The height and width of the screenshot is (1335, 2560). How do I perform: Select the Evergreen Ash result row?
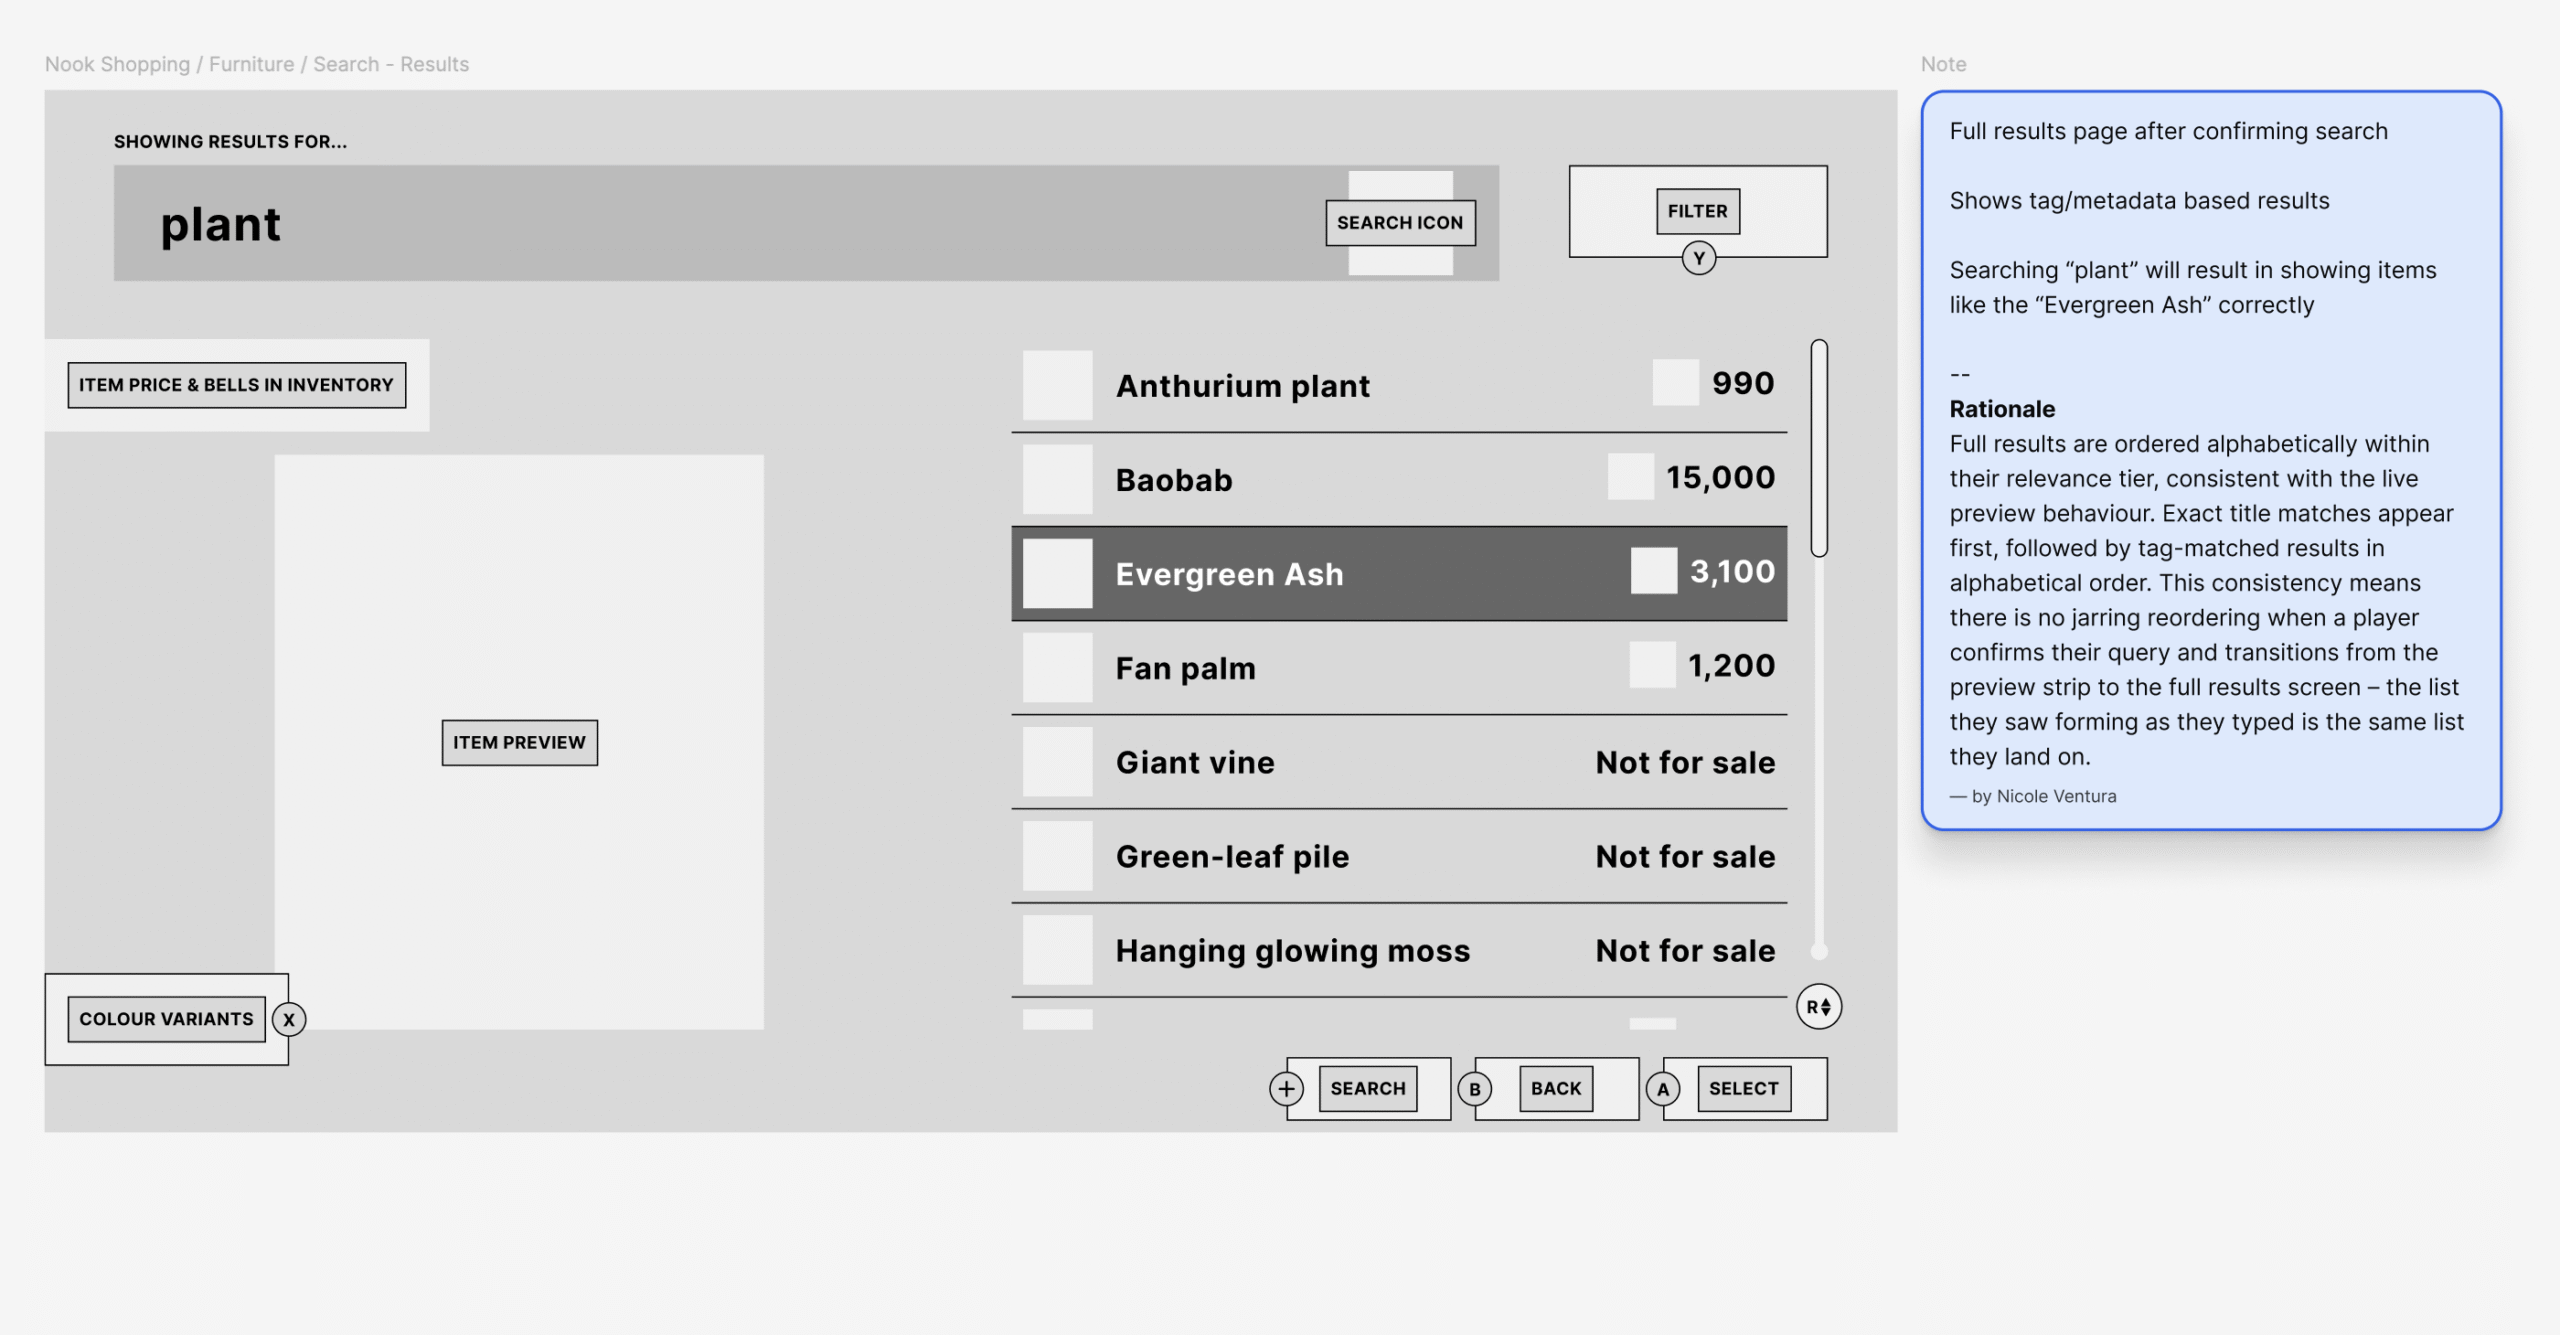pos(1398,574)
